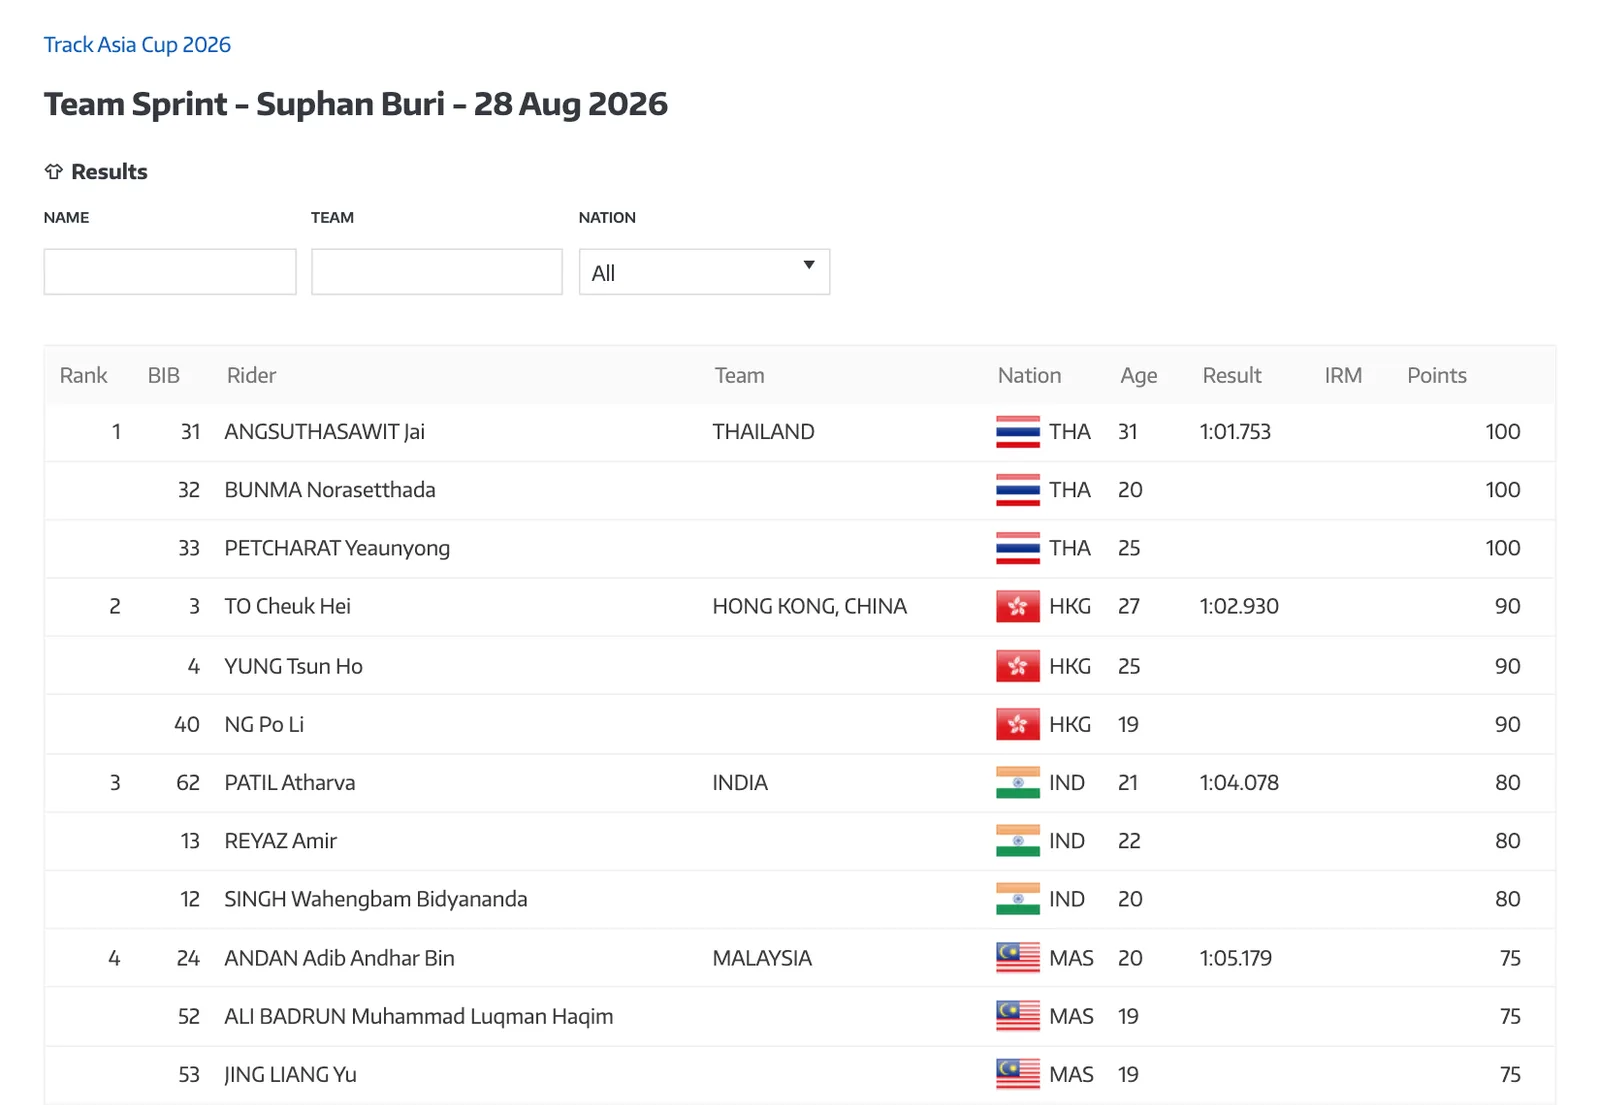Click the MALAYSIA team name cell

(x=762, y=958)
